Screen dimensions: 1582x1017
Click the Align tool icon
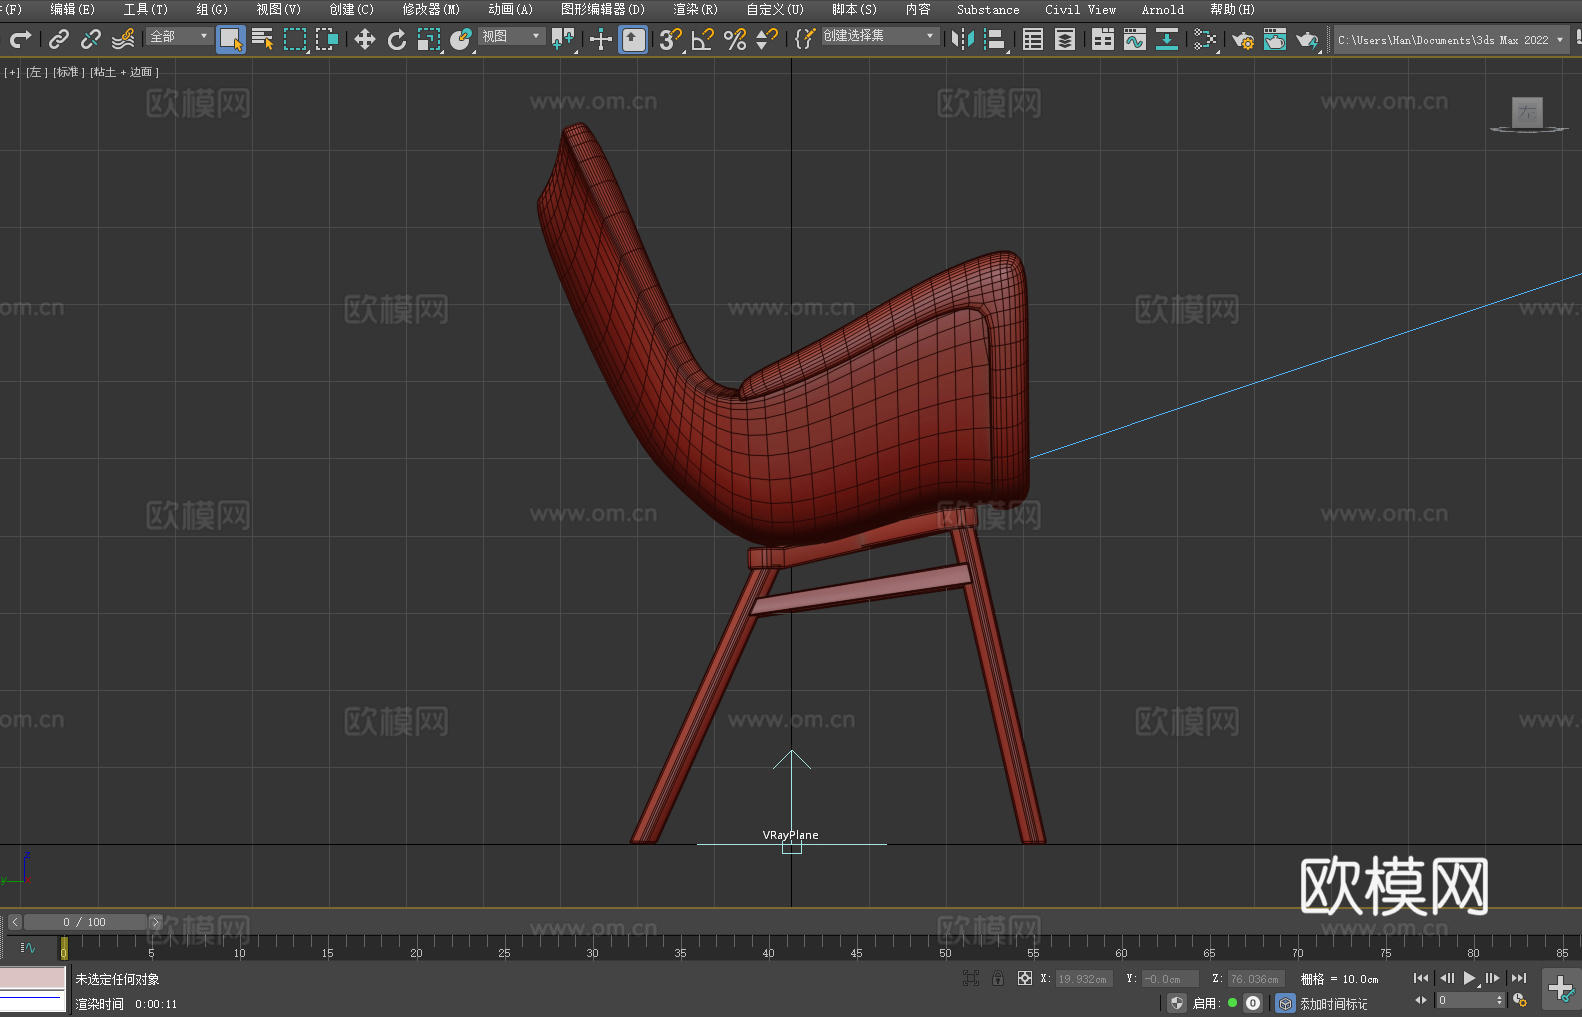[x=995, y=39]
